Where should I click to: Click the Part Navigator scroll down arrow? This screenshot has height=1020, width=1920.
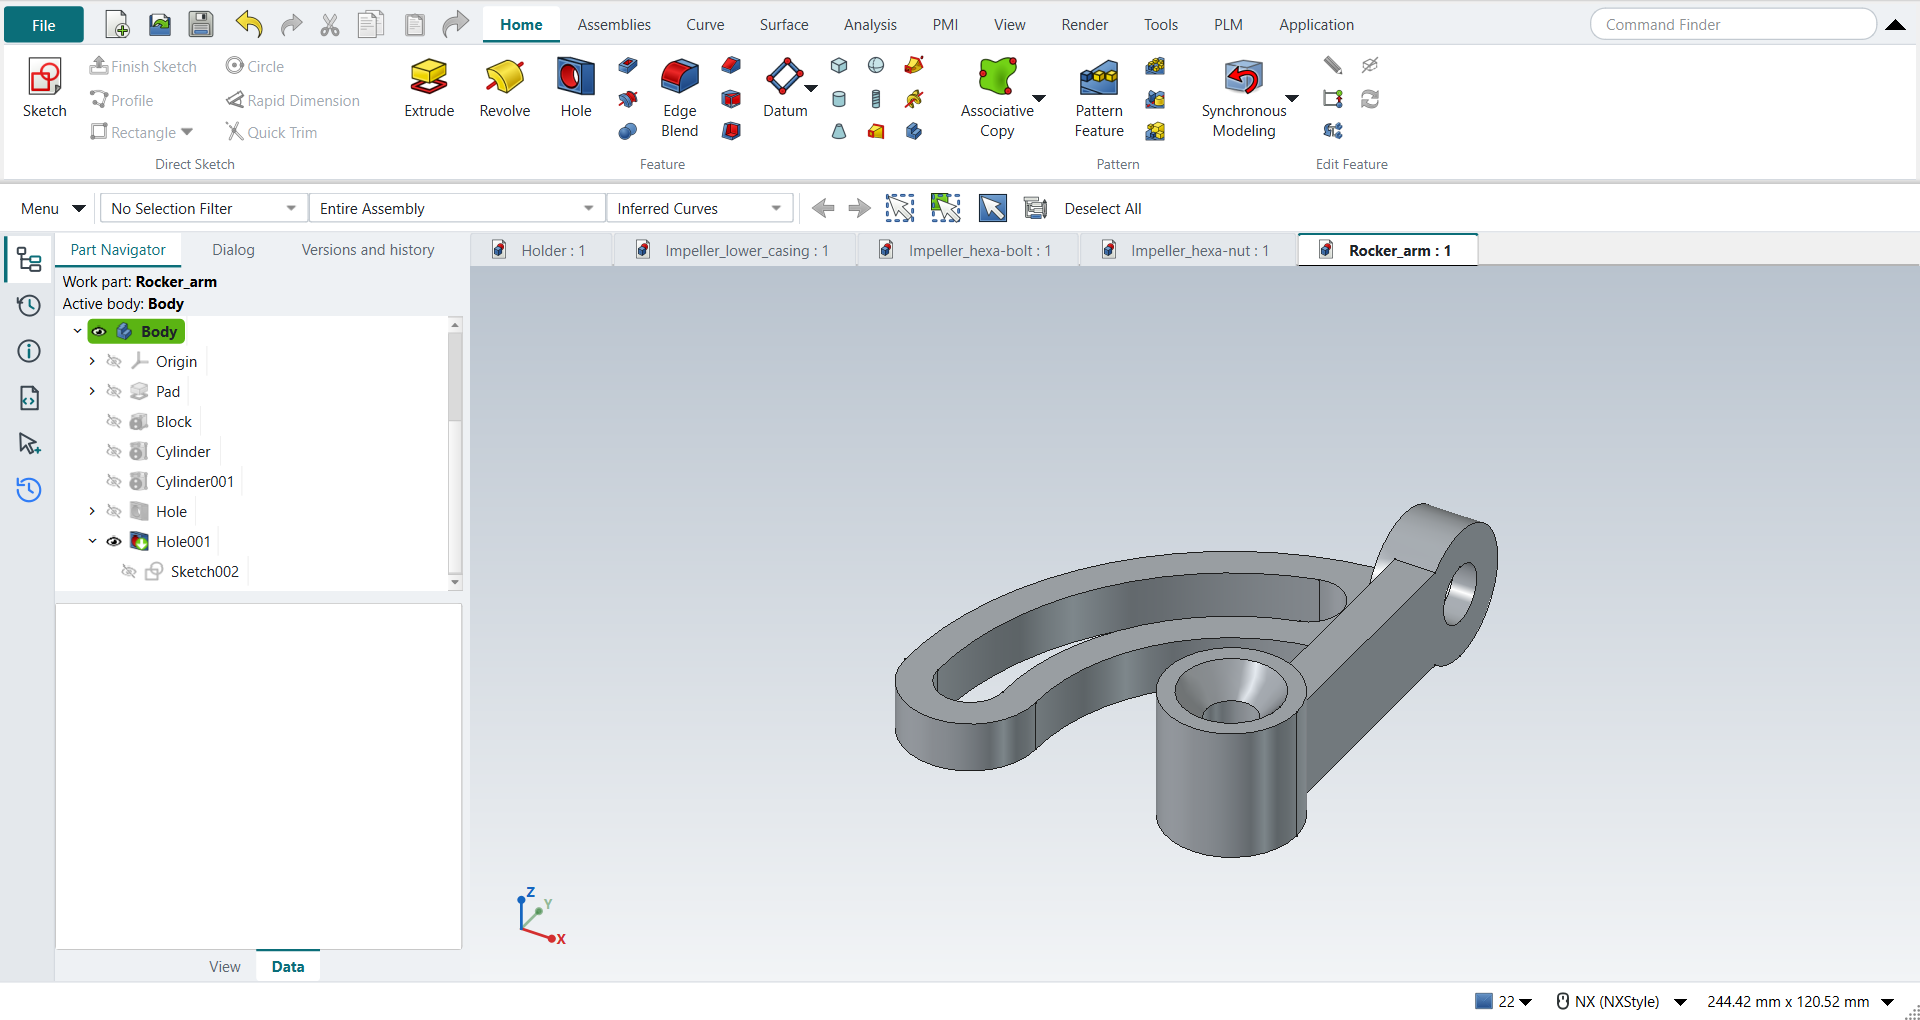455,582
